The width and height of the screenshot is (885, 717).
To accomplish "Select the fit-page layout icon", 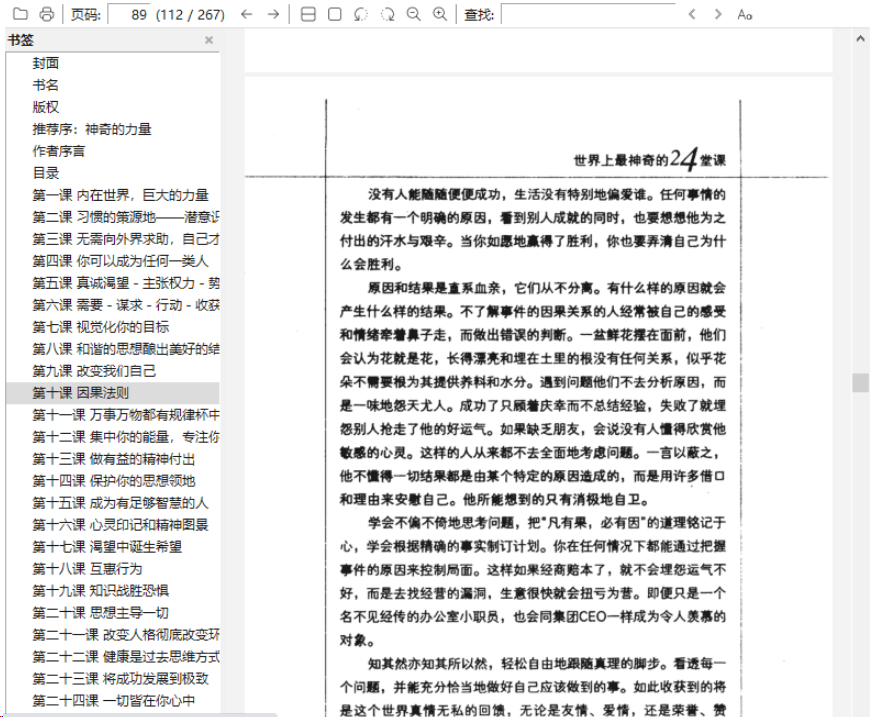I will [306, 14].
